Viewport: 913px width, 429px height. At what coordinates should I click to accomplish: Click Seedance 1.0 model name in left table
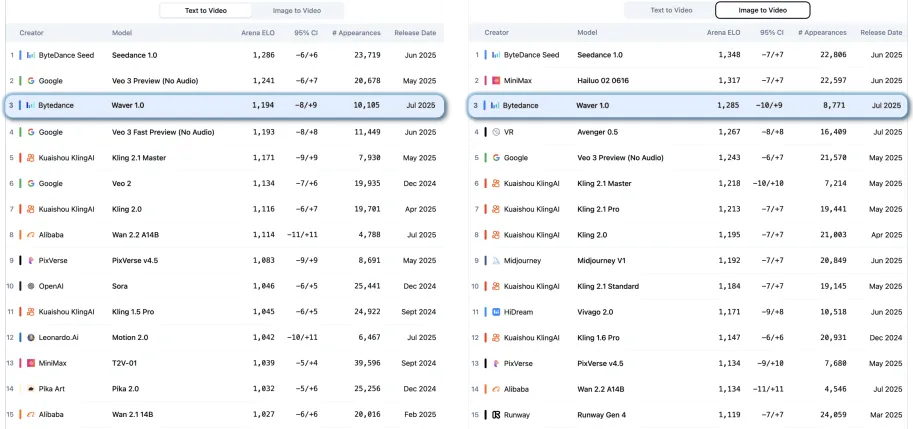click(135, 55)
